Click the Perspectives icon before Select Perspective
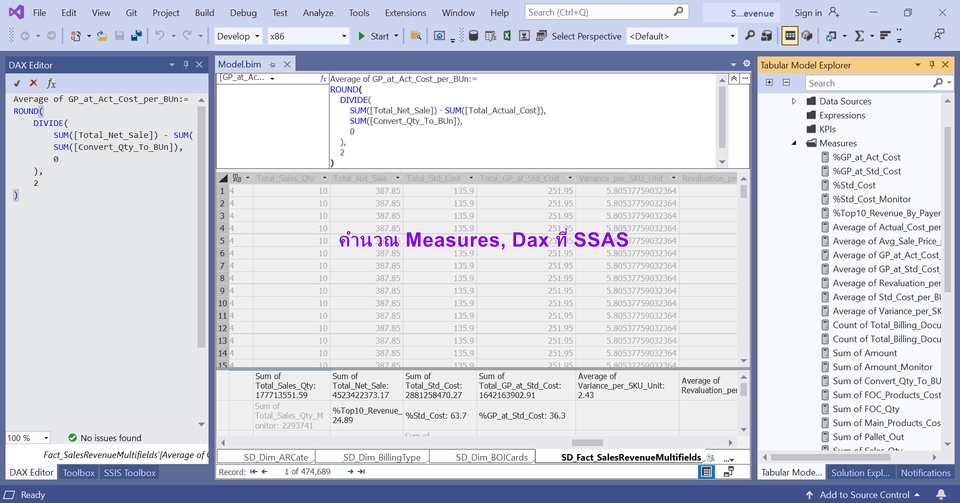Screen dimensions: 960x503 [x=541, y=36]
